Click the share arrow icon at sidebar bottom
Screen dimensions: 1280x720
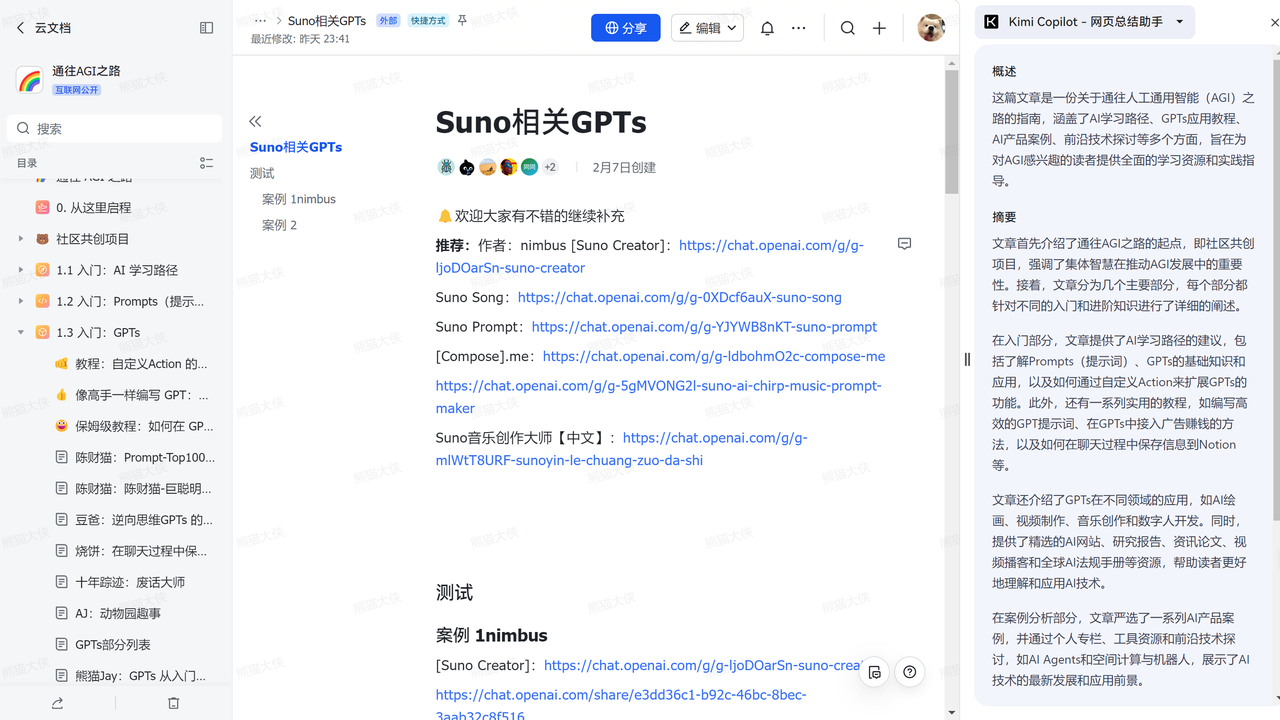(58, 703)
